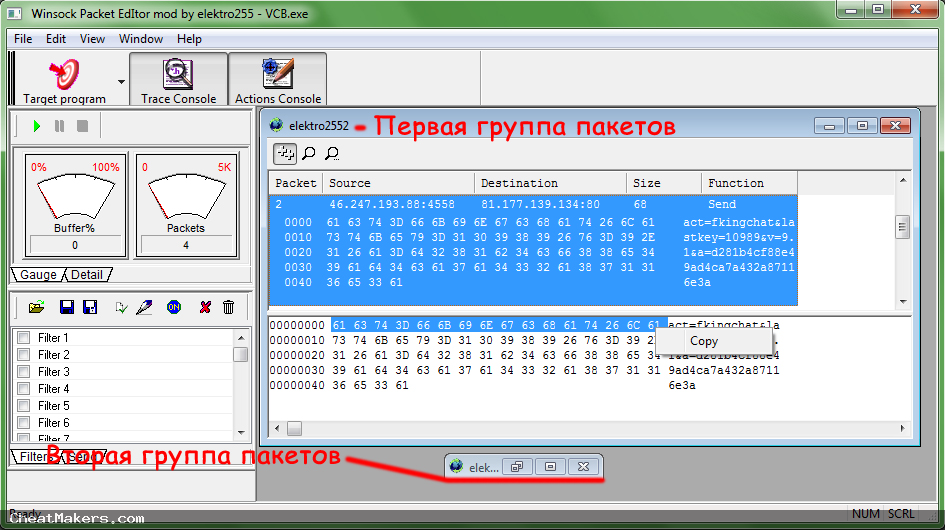Click the globe icon in elektro2552 title
945x530 pixels.
[277, 125]
